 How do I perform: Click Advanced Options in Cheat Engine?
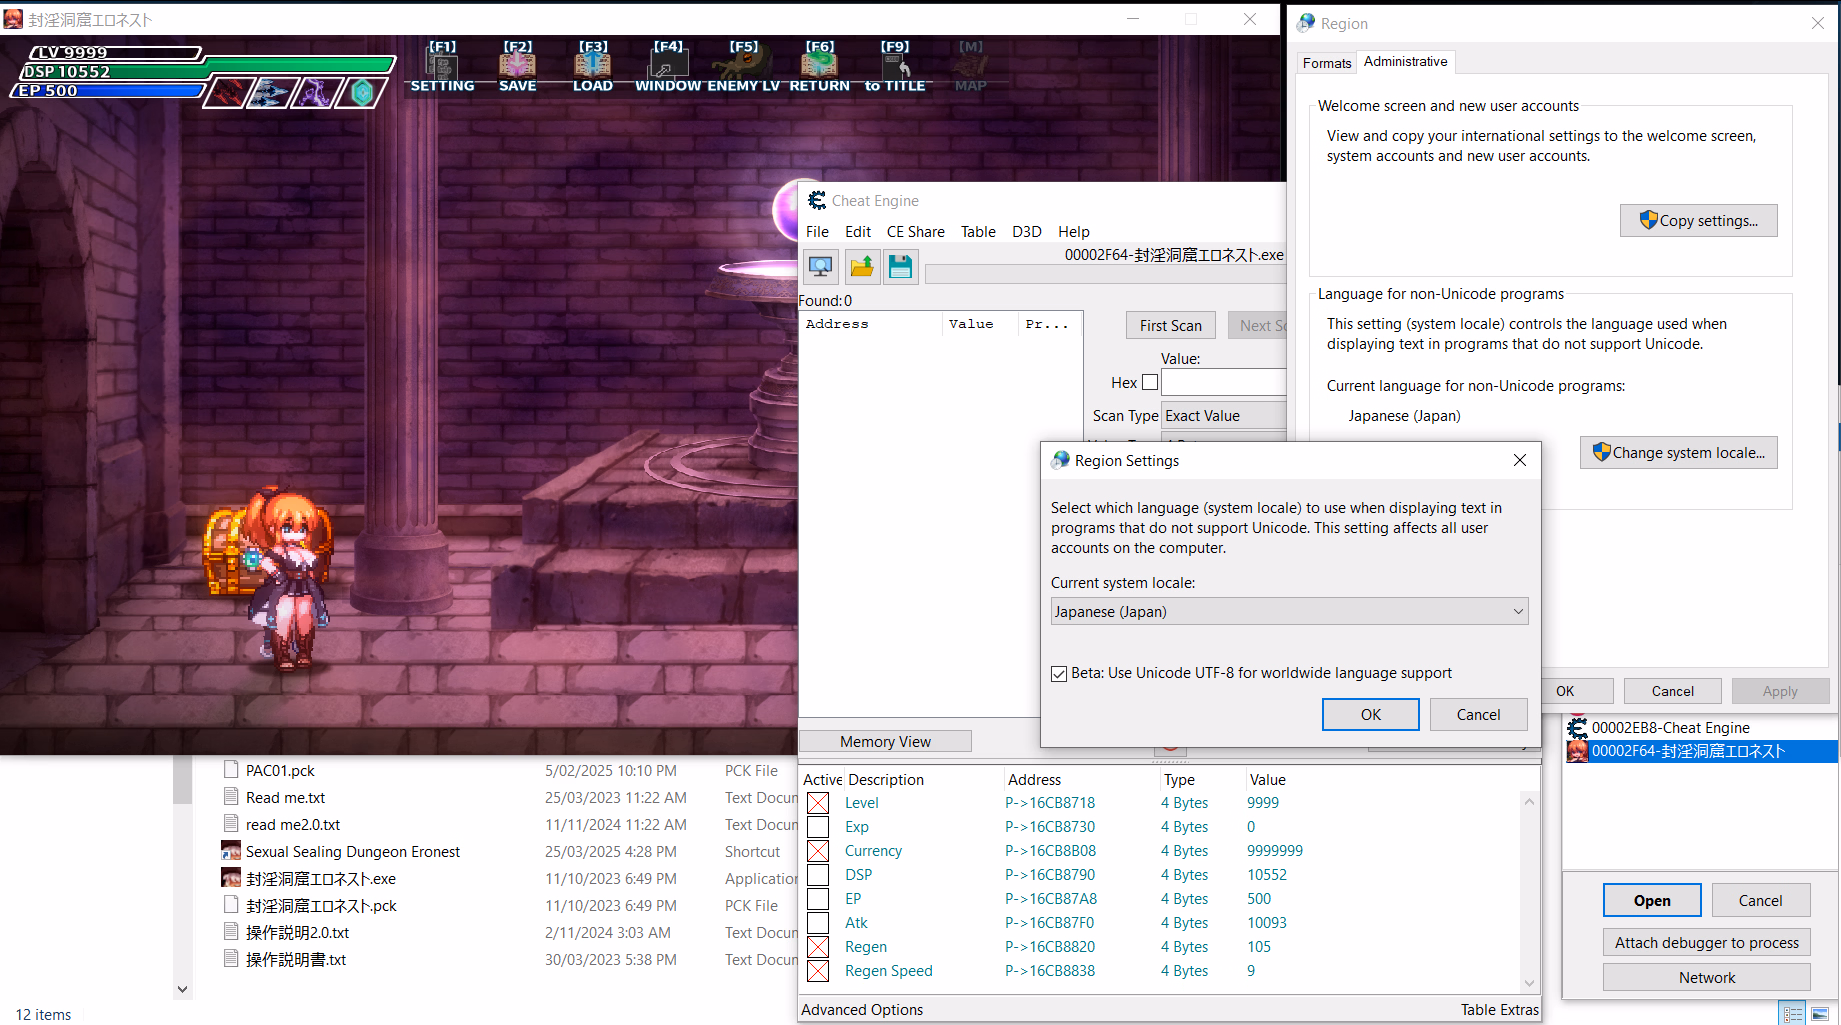pos(862,1009)
